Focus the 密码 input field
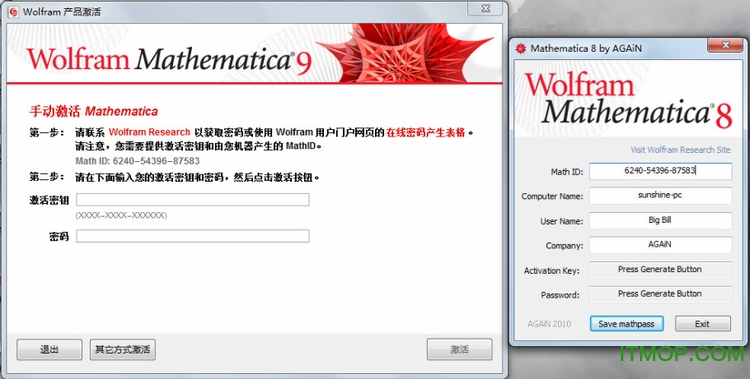This screenshot has width=750, height=379. pyautogui.click(x=193, y=236)
